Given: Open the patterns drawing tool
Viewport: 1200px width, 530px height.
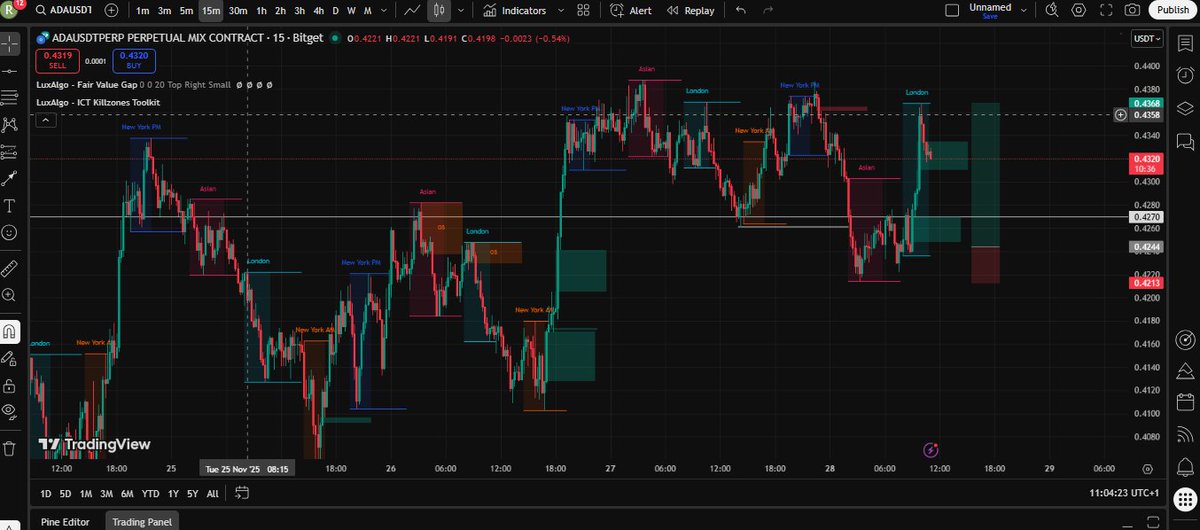Looking at the screenshot, I should click(x=10, y=125).
